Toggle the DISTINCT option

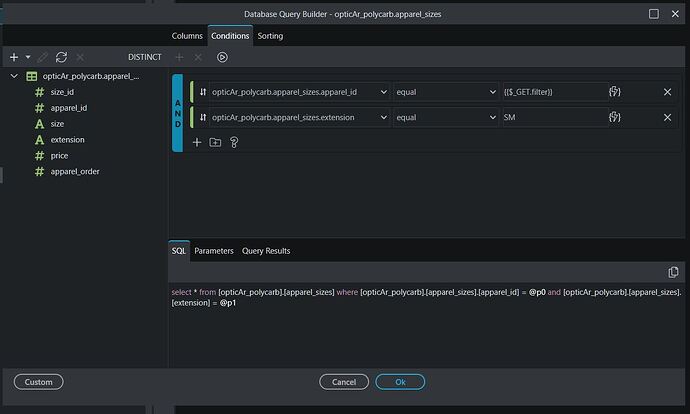(145, 57)
